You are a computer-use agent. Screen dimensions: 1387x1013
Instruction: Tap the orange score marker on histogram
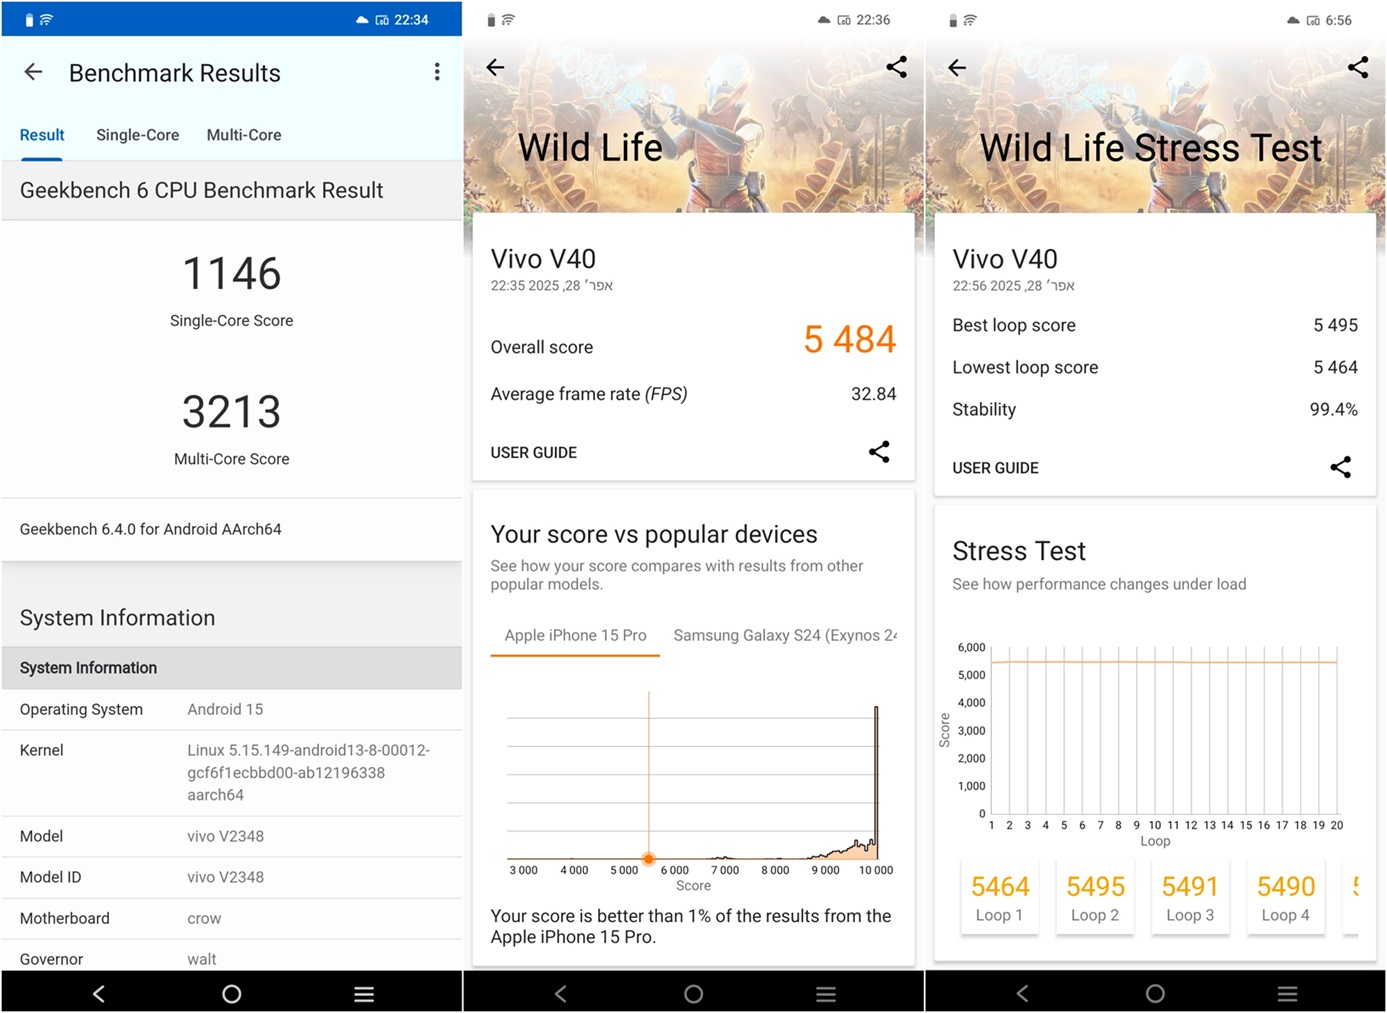(649, 859)
